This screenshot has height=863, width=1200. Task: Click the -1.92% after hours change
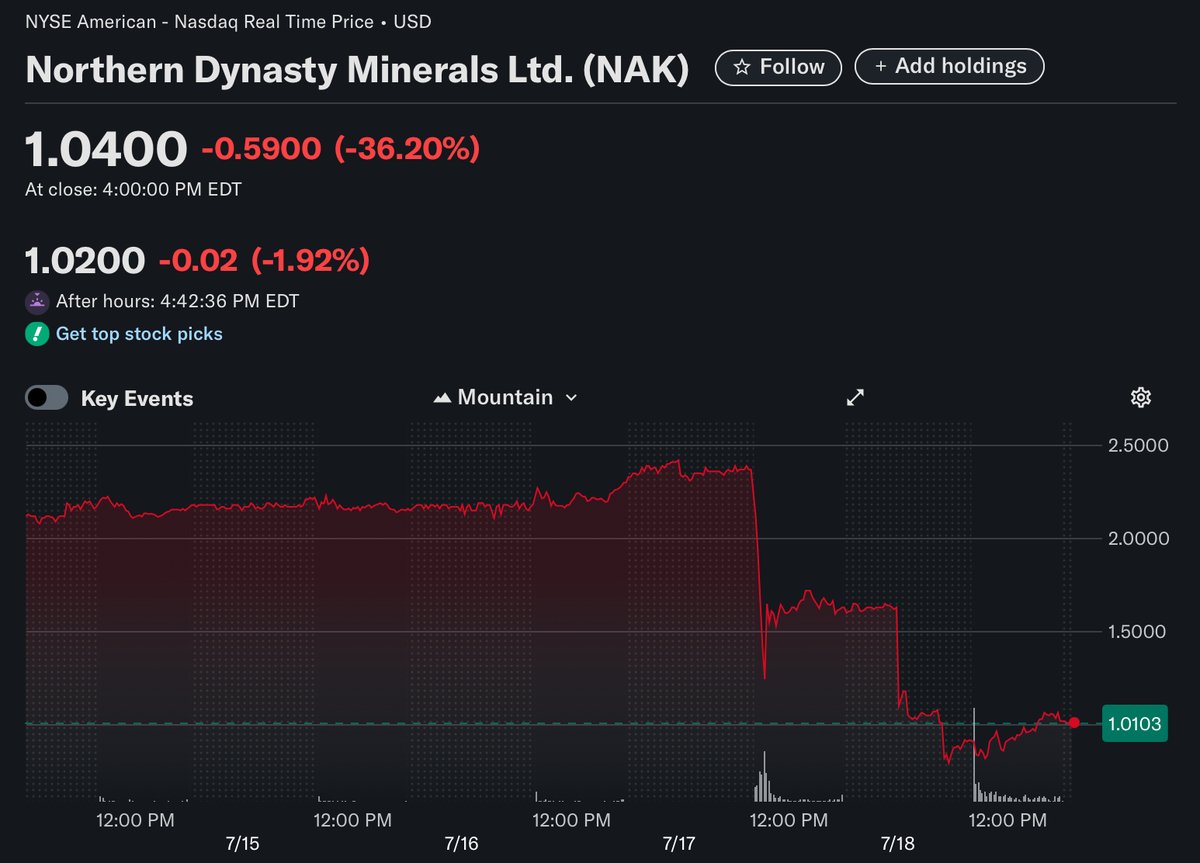(x=310, y=261)
